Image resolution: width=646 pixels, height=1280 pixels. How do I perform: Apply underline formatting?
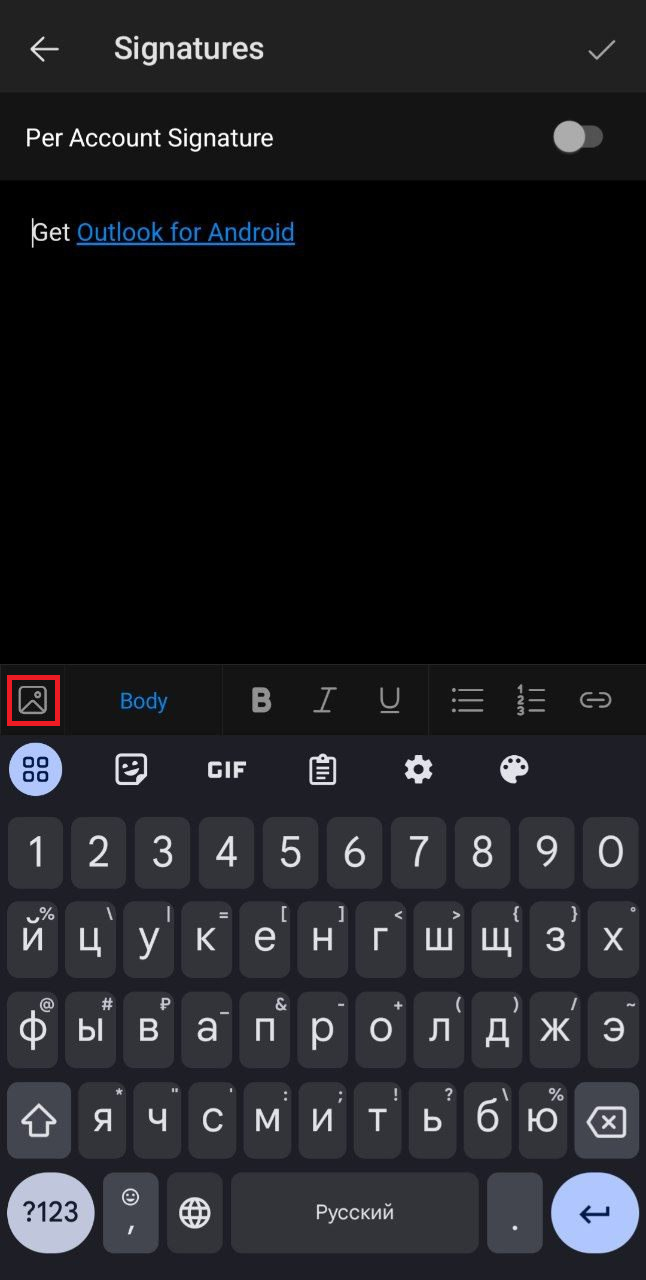(x=390, y=700)
